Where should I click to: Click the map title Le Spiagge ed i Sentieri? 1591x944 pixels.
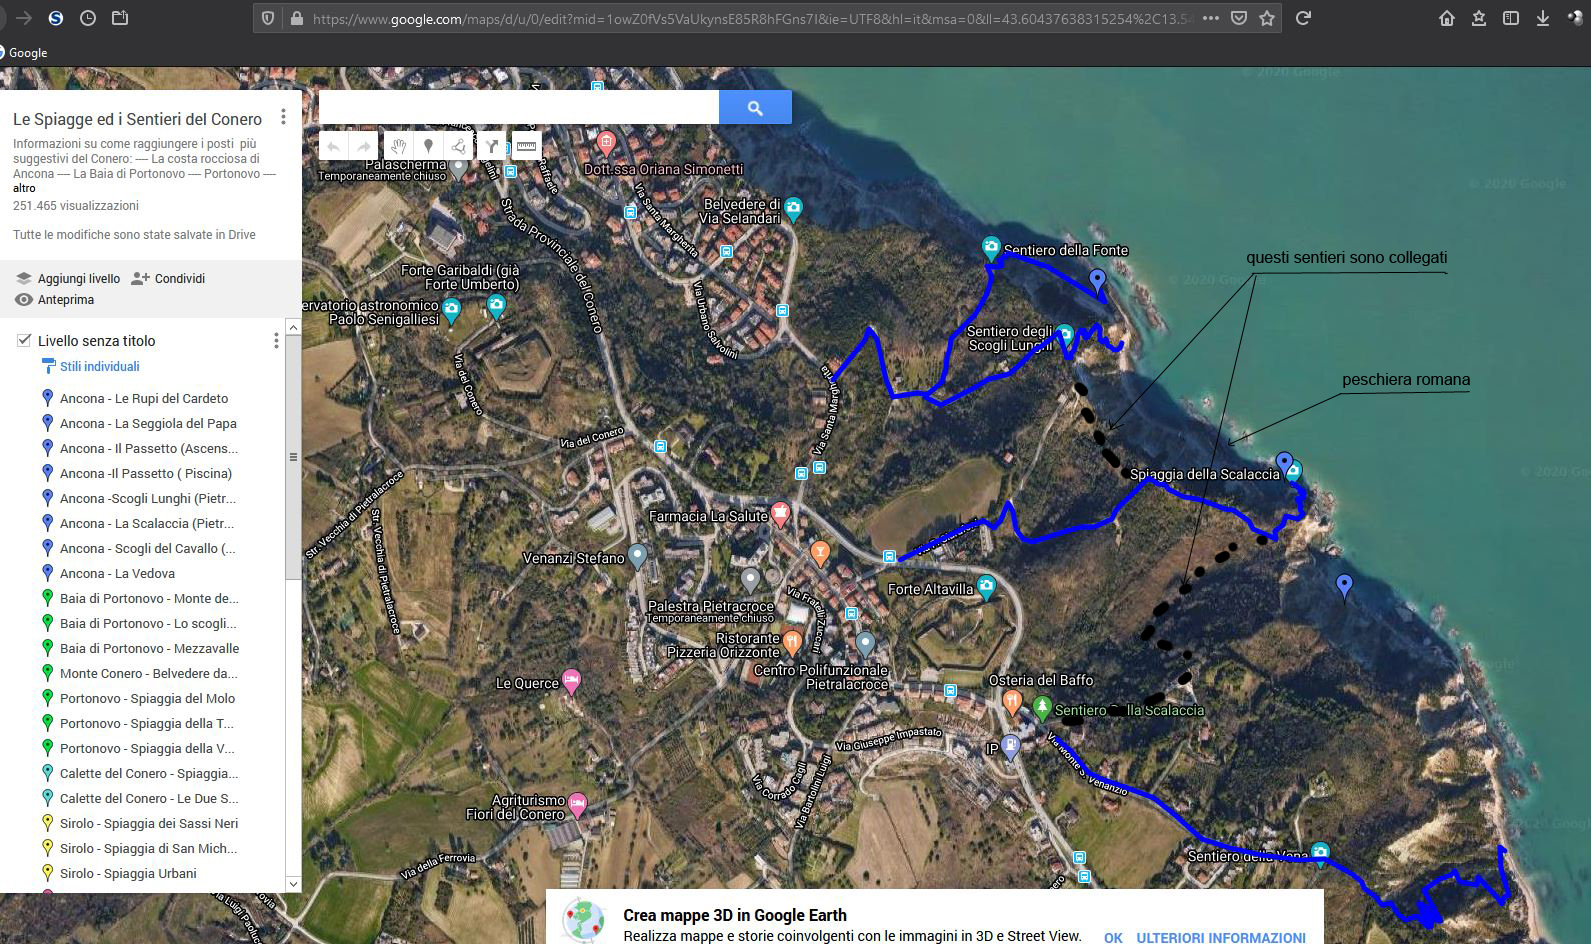pos(137,119)
